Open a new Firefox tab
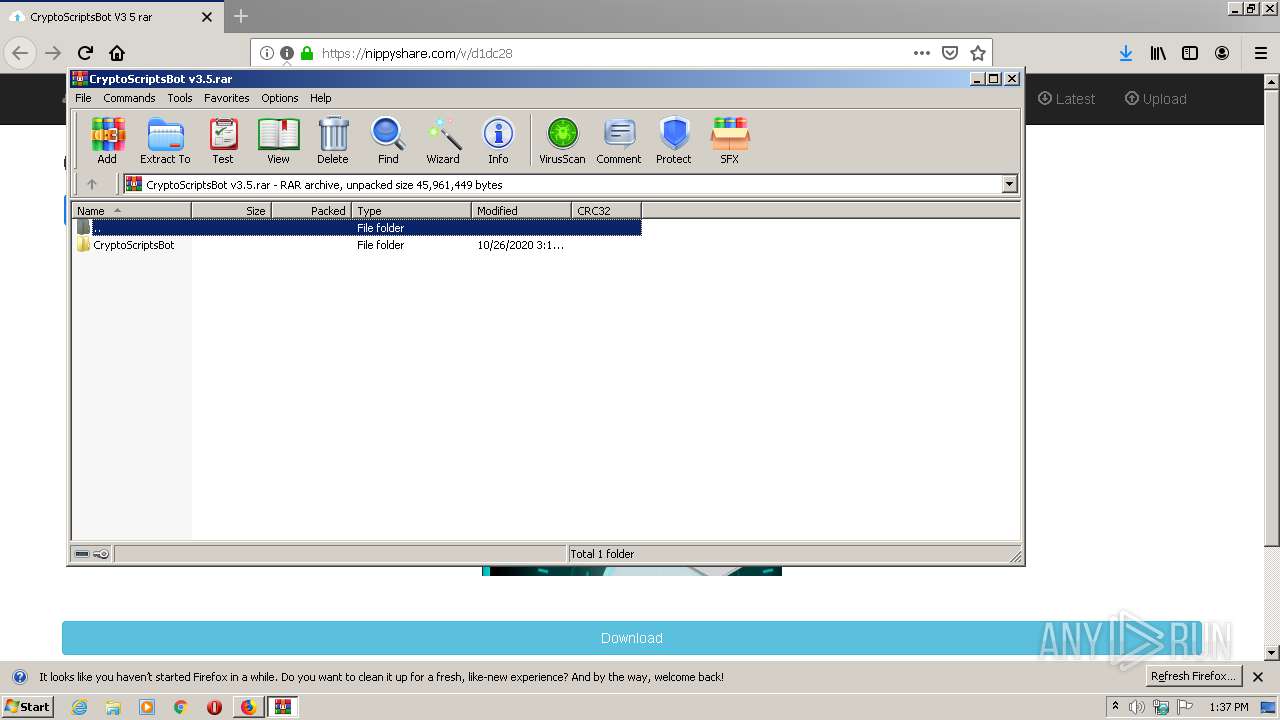This screenshot has height=720, width=1280. (x=241, y=16)
